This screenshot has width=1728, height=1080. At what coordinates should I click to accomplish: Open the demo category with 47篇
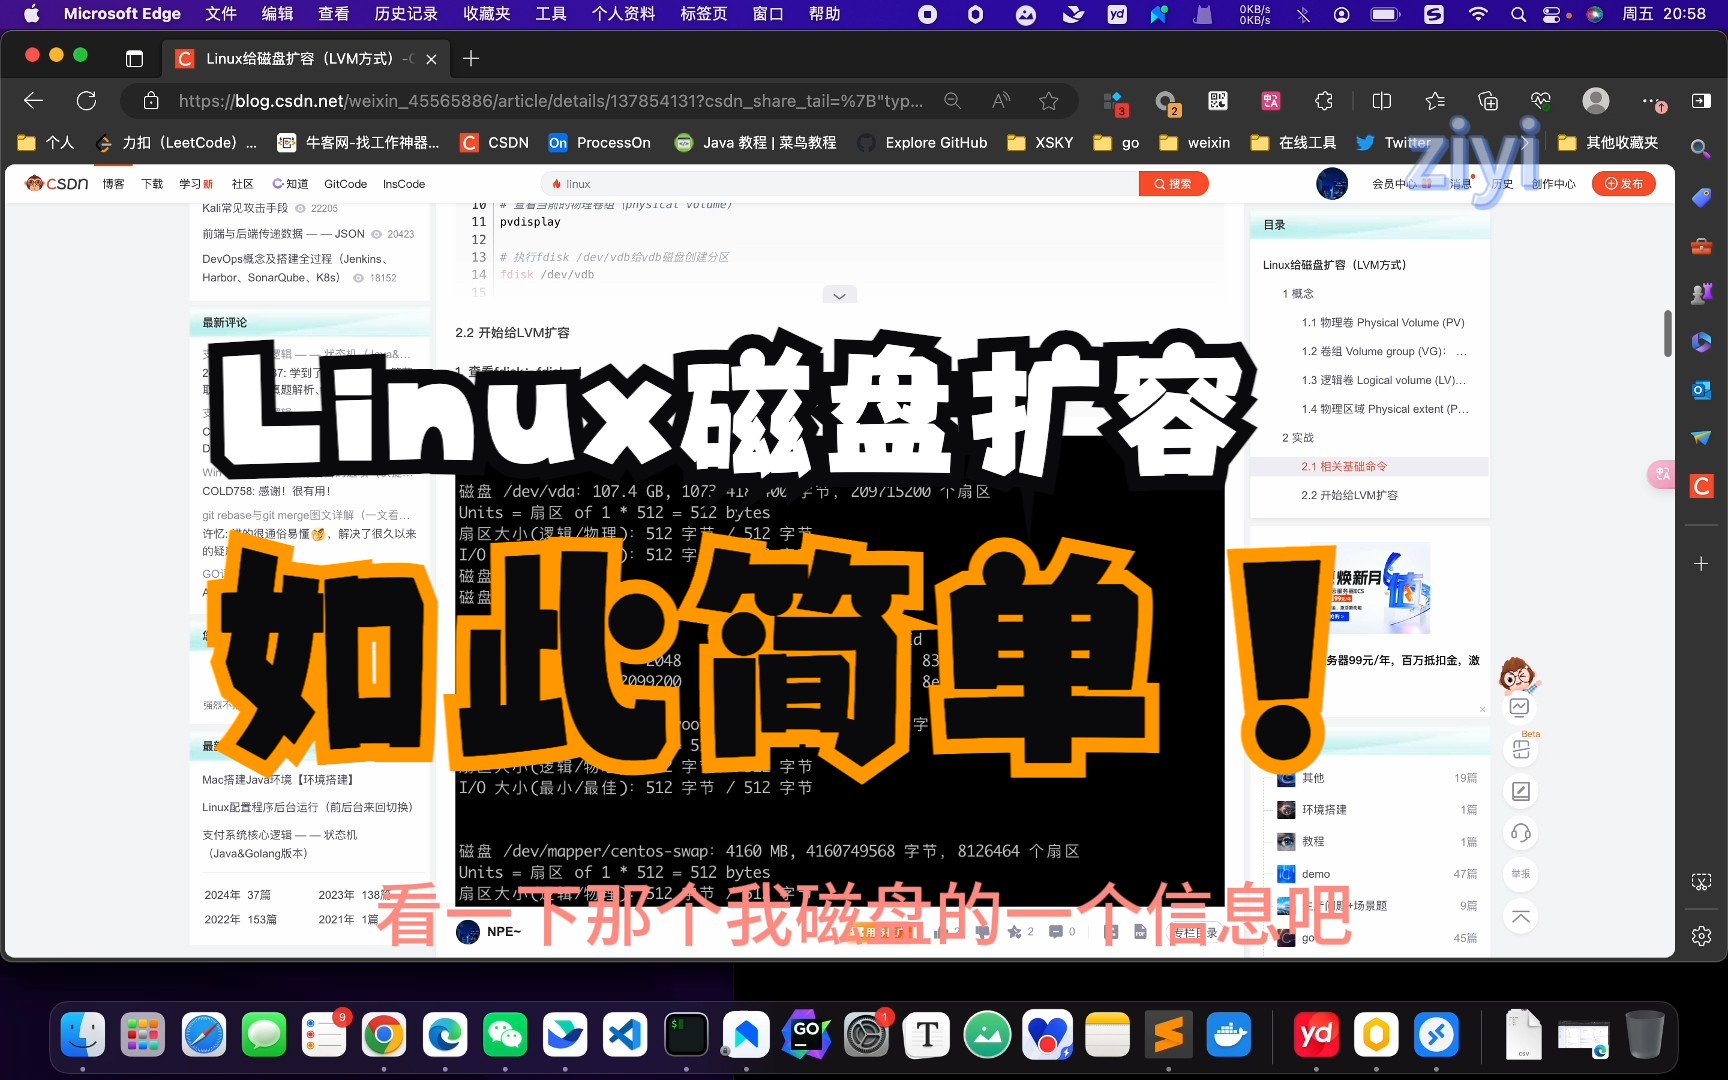coord(1376,874)
